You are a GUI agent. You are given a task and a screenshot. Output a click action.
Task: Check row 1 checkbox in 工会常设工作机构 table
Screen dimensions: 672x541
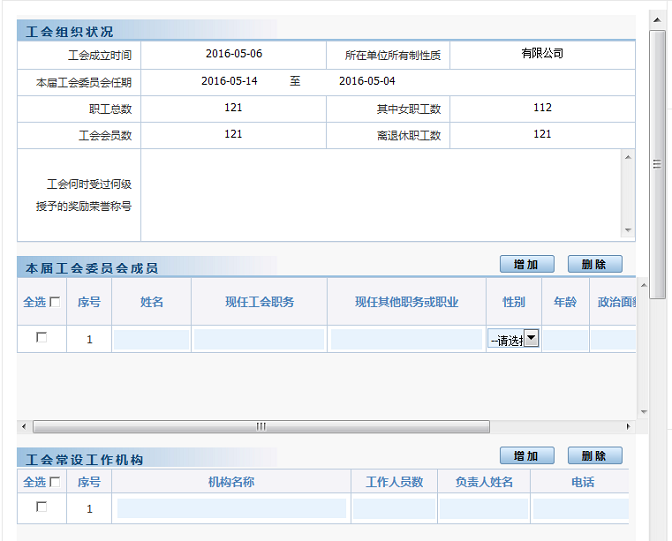[42, 507]
